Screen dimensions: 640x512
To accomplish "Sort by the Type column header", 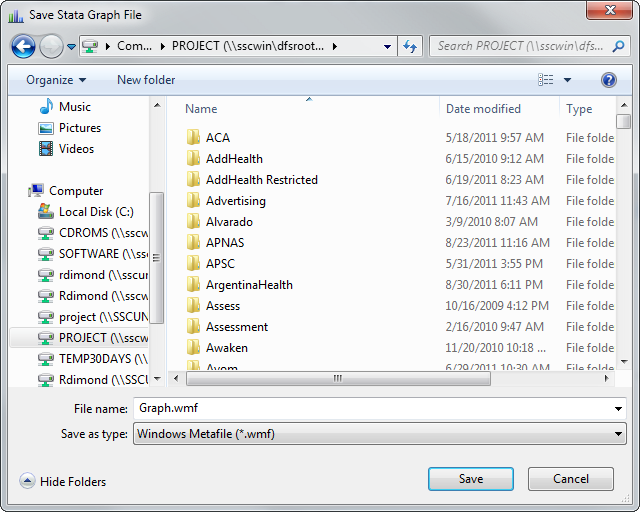I will pos(579,109).
